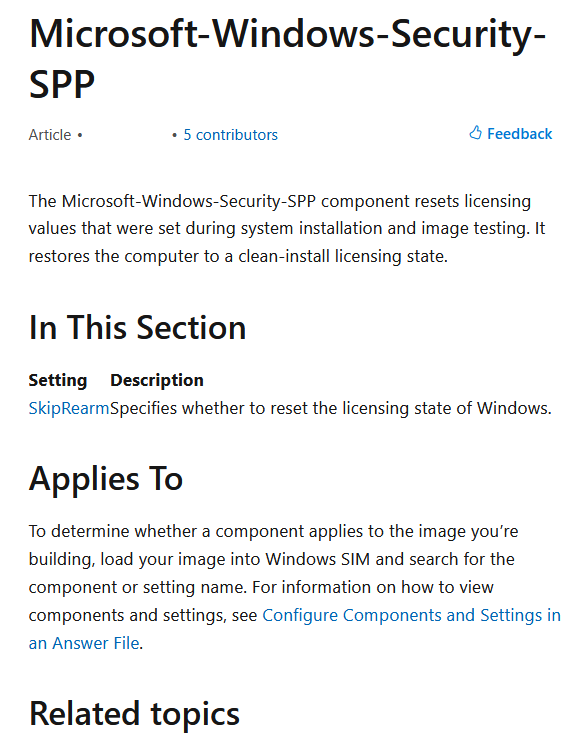Follow the Configure Components and Settings link
The image size is (583, 747).
pos(412,615)
